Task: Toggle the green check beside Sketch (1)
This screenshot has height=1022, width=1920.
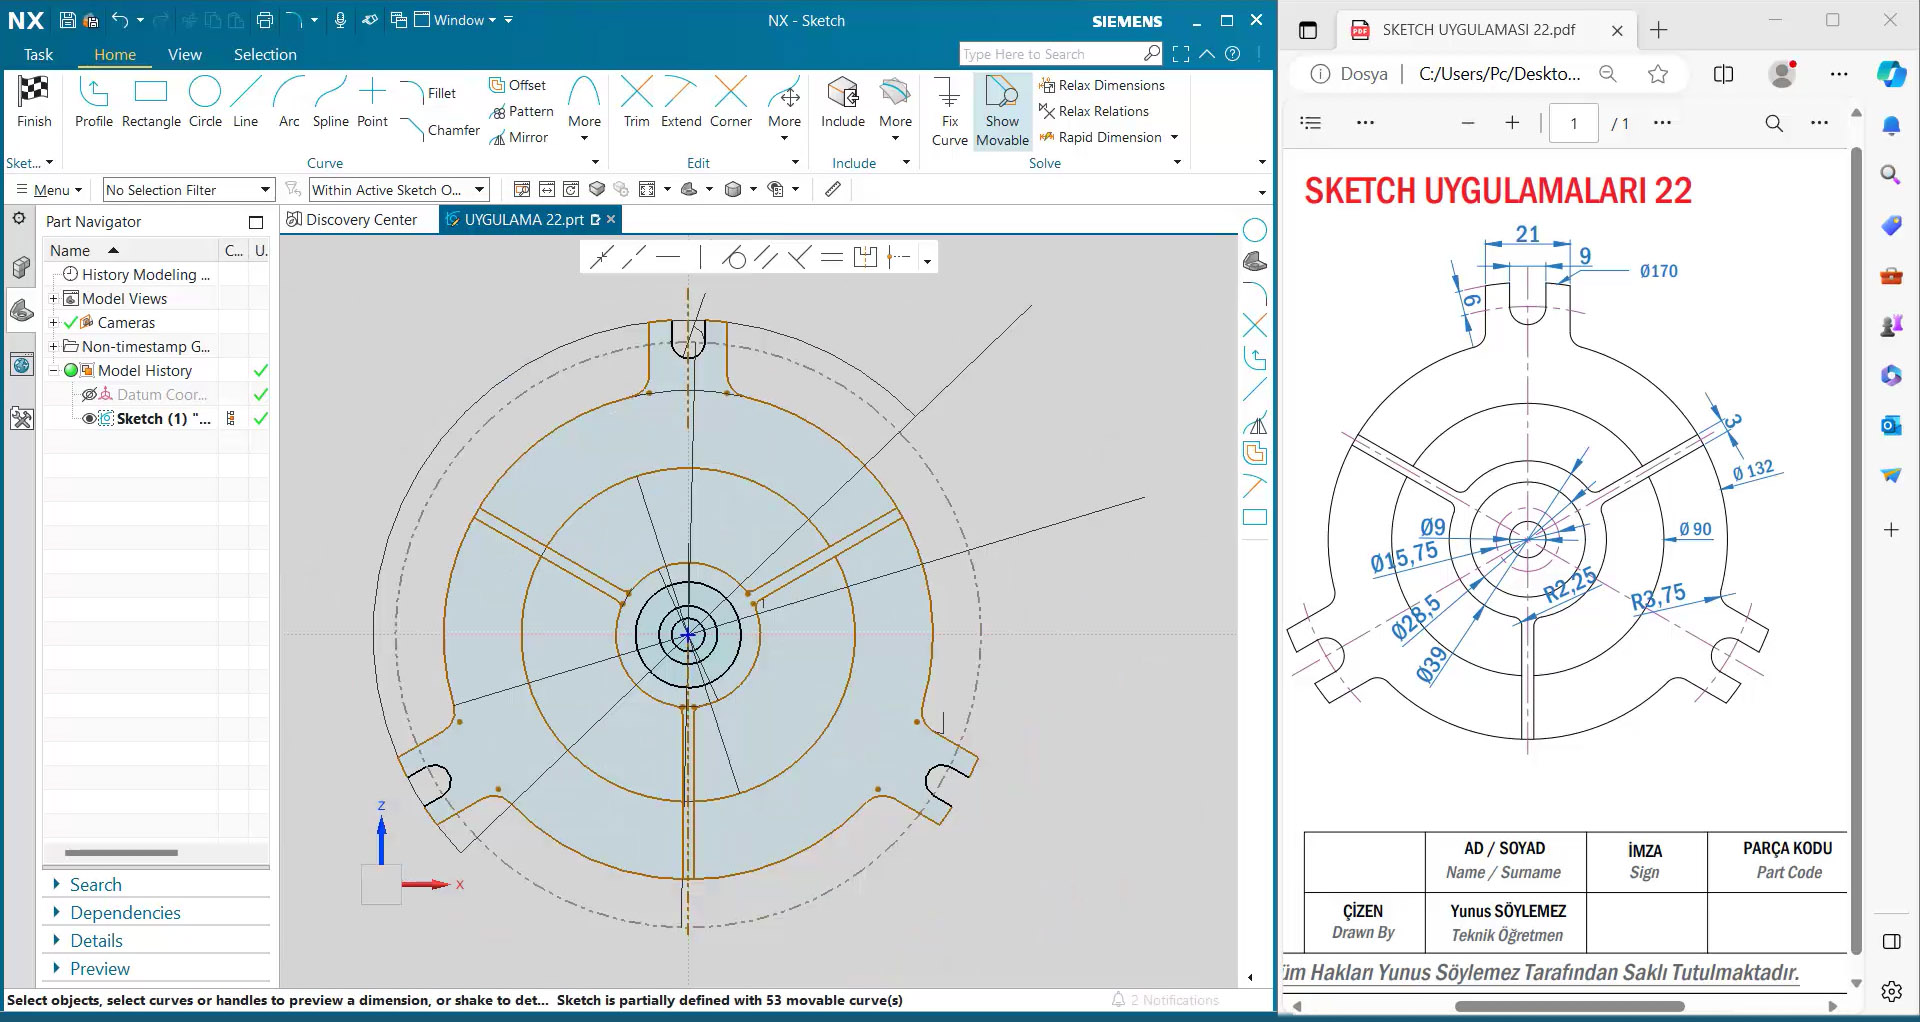Action: pyautogui.click(x=260, y=418)
